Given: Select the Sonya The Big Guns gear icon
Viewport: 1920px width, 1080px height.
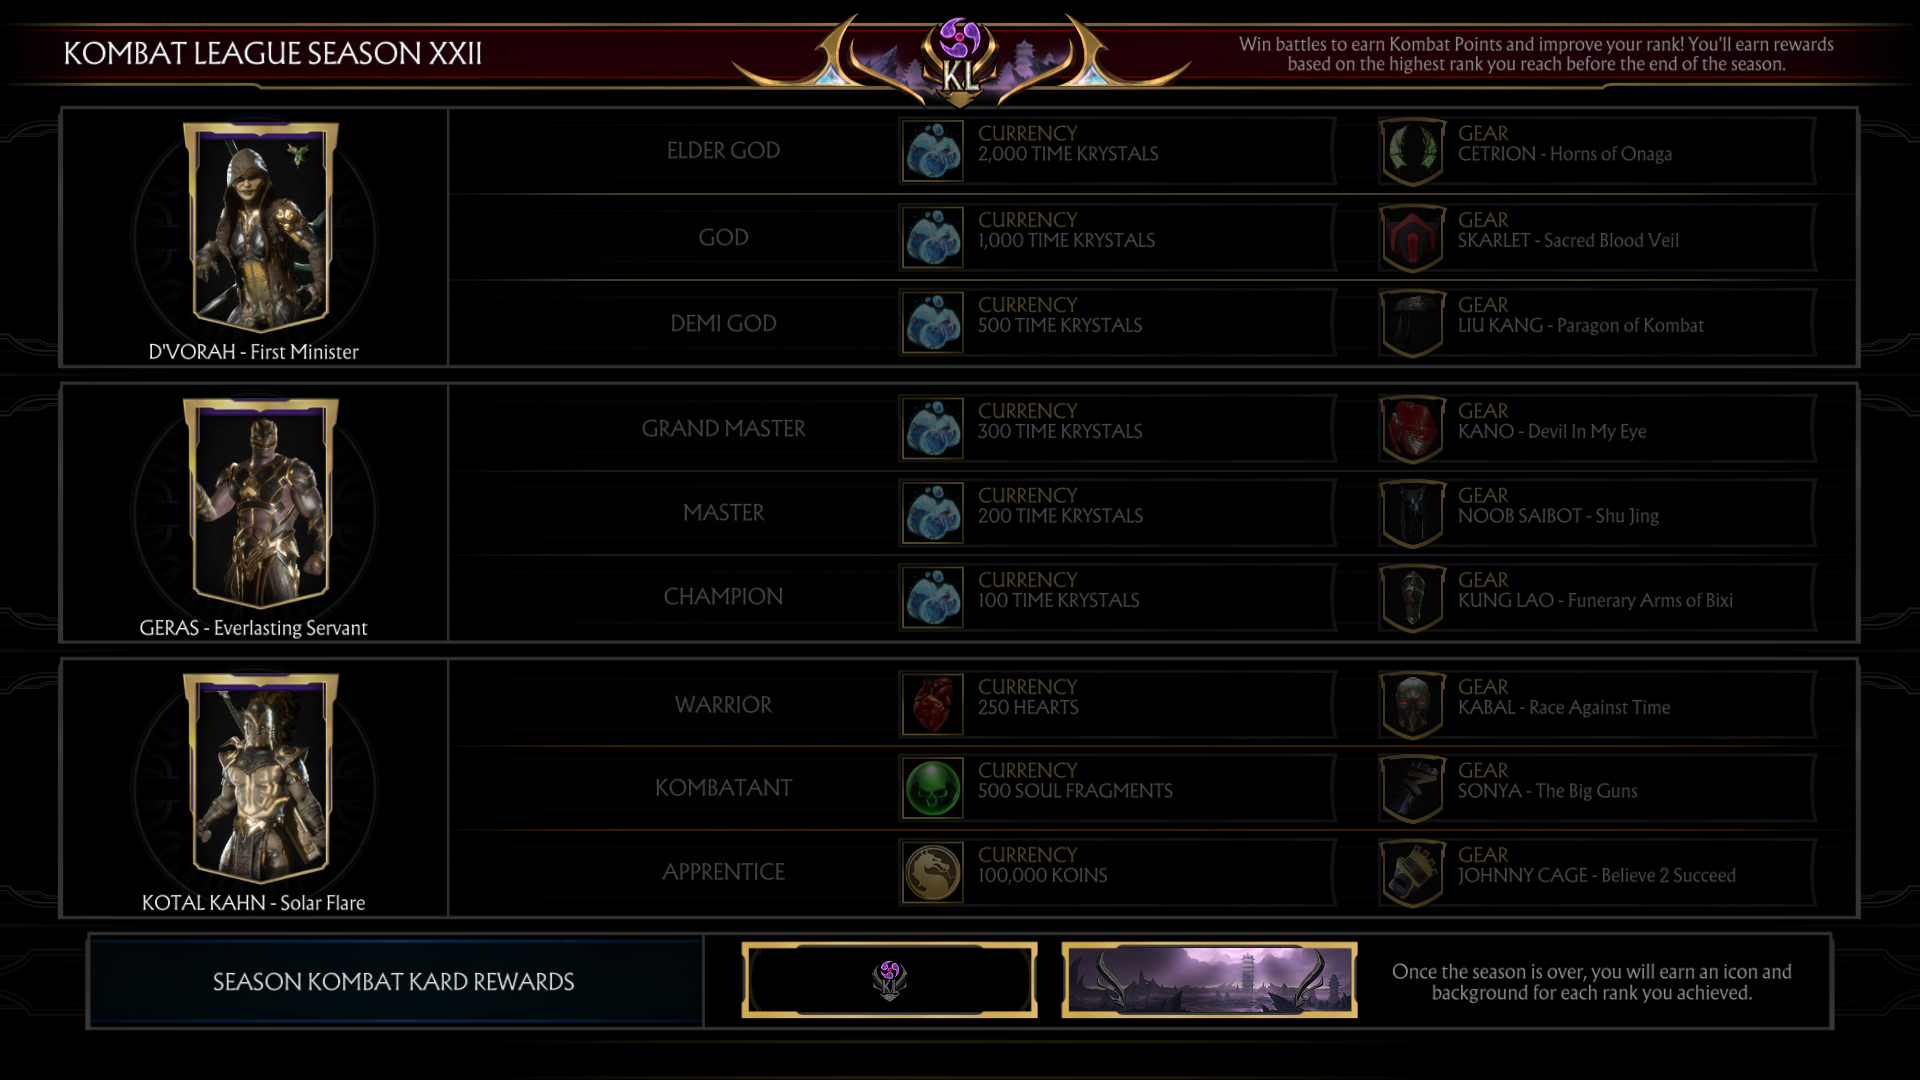Looking at the screenshot, I should point(1412,789).
